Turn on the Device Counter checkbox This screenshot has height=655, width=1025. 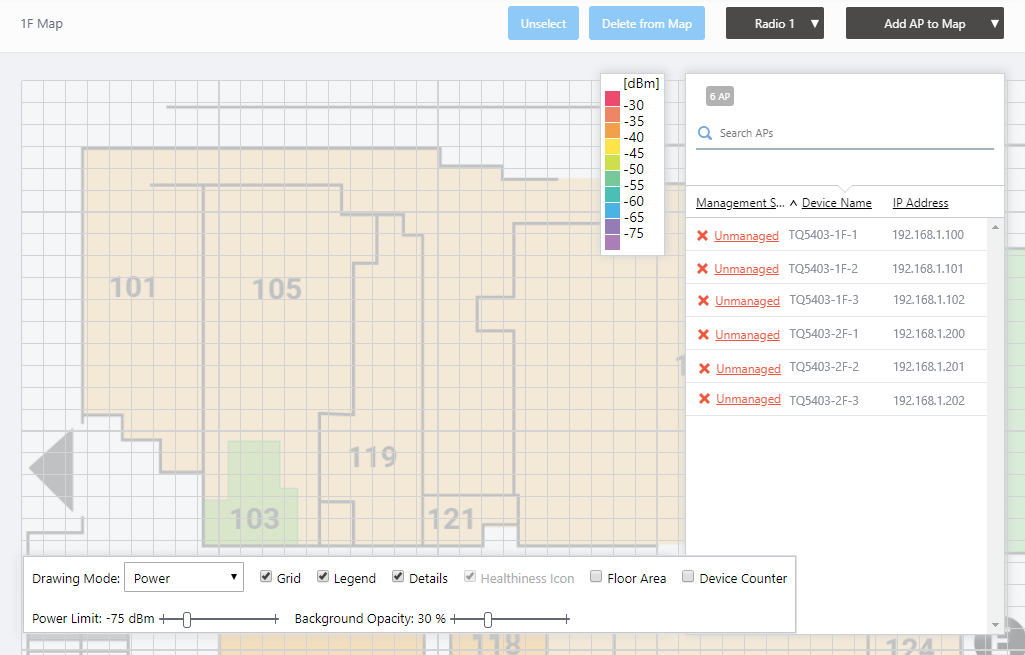(x=688, y=577)
